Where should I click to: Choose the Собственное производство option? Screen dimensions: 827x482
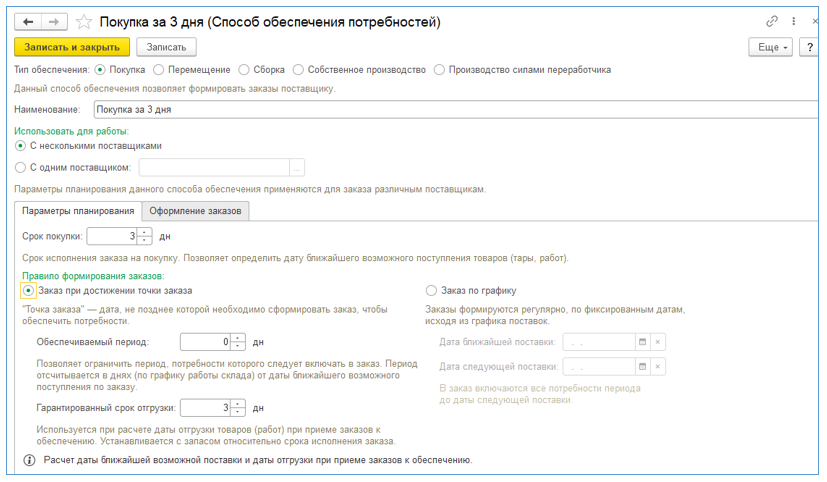pyautogui.click(x=298, y=70)
